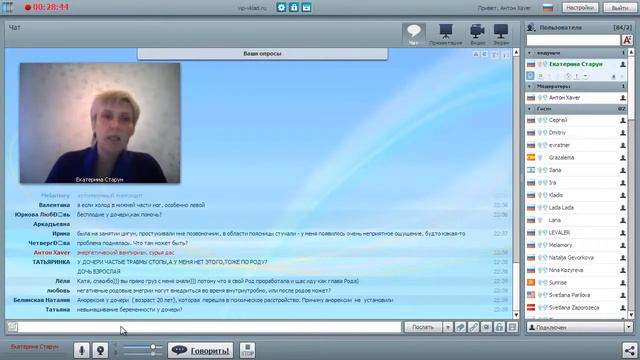Click the share icon at bottom right
Image resolution: width=640 pixels, height=360 pixels.
click(x=629, y=351)
